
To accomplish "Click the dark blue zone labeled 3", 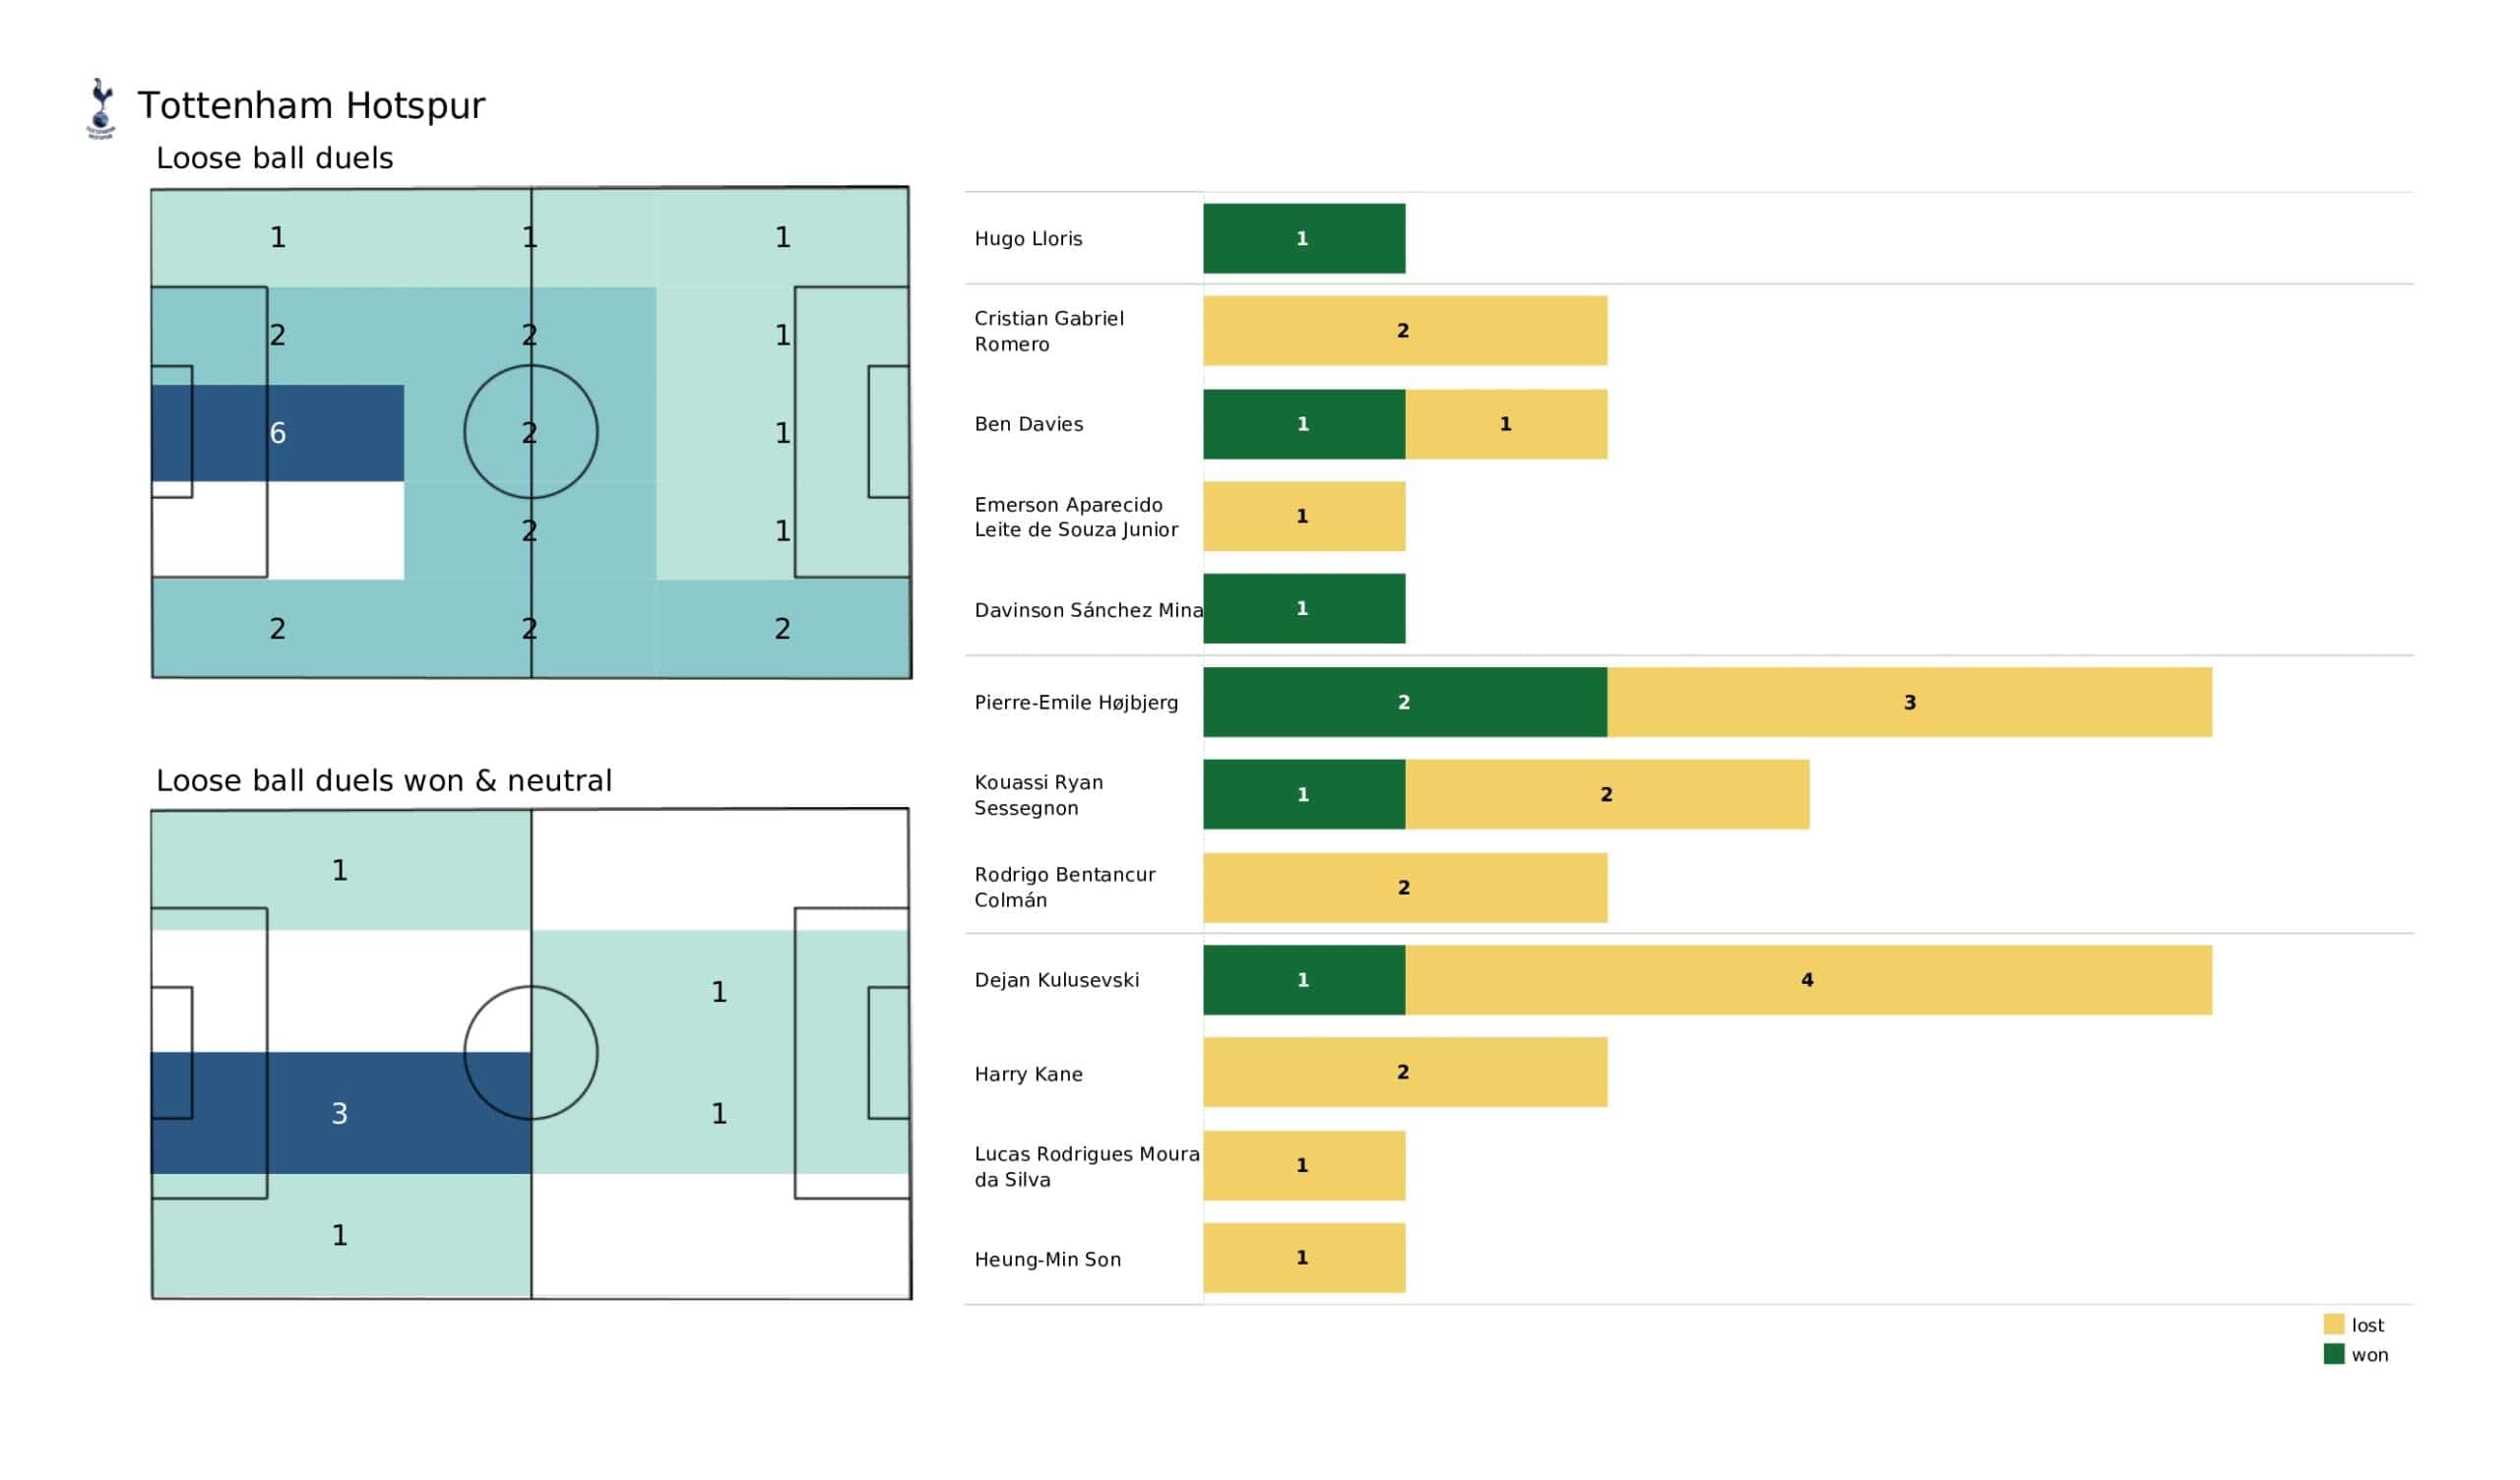I will tap(340, 1112).
